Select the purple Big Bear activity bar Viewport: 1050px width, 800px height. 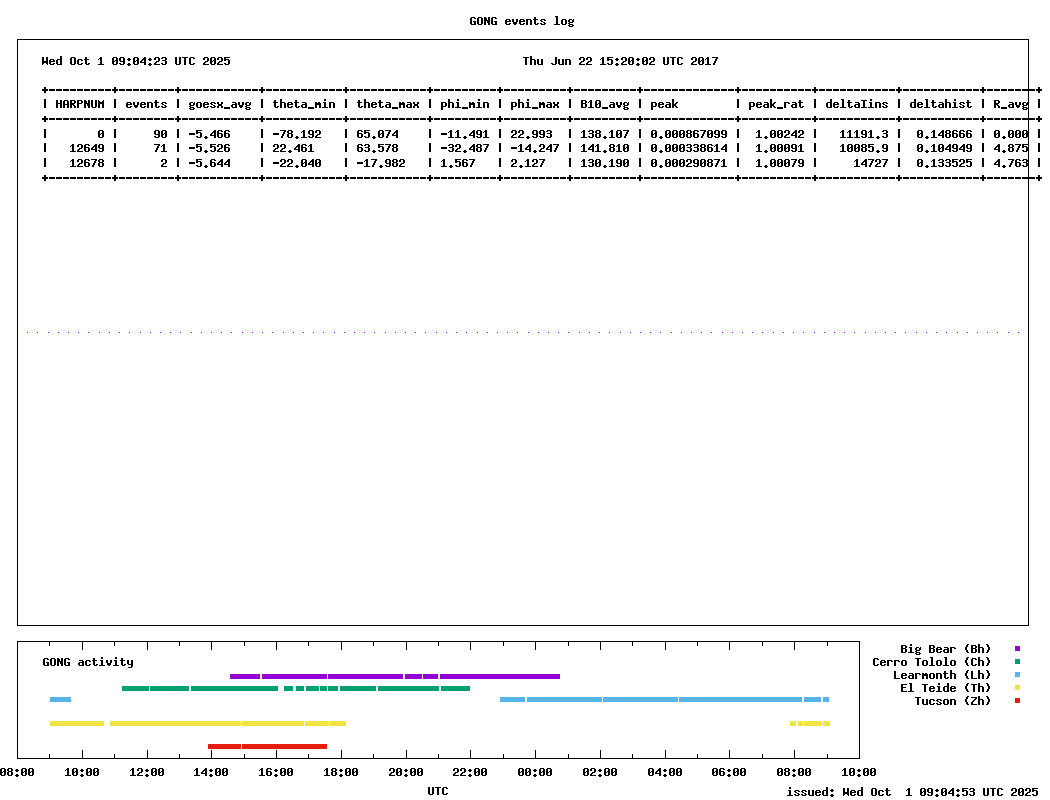pyautogui.click(x=394, y=676)
